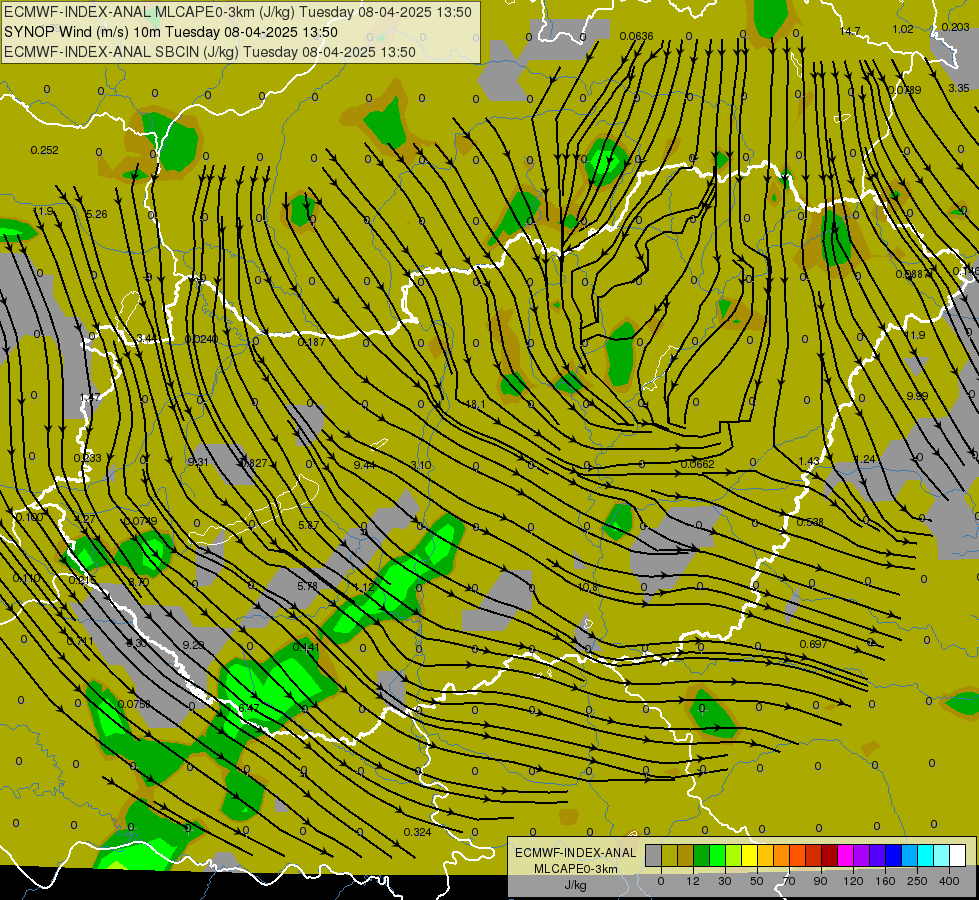Viewport: 979px width, 900px height.
Task: Click the map value 0.711
Action: (80, 641)
